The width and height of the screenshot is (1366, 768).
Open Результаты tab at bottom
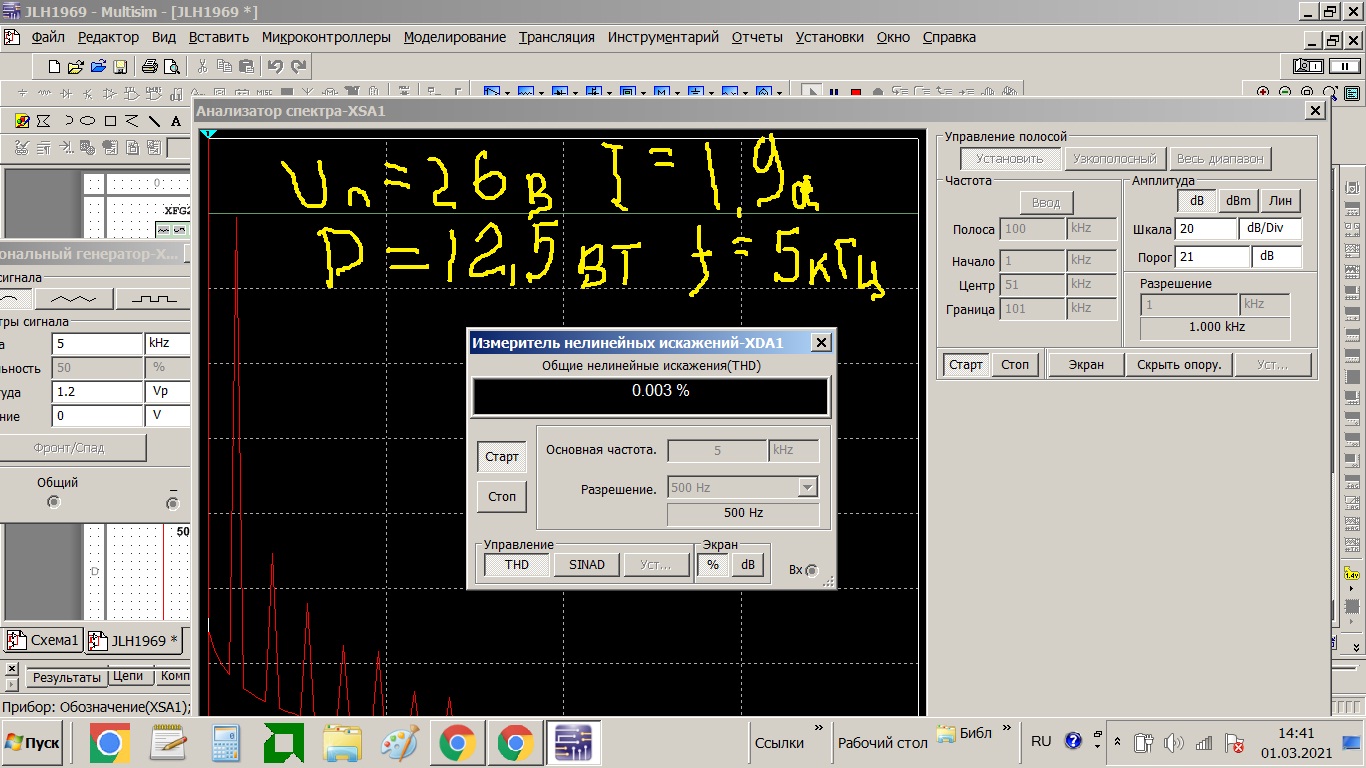(66, 677)
